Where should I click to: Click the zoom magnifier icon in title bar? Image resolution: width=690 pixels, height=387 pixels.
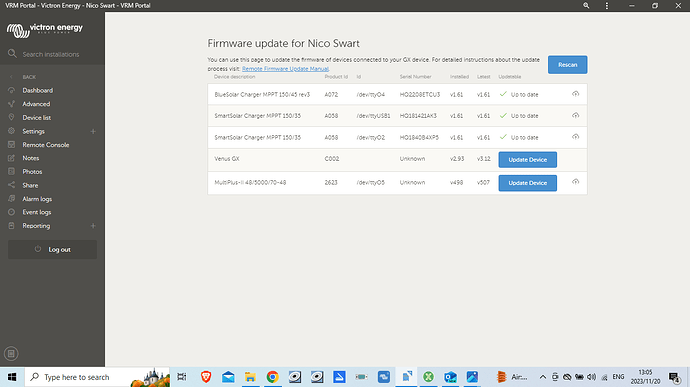pyautogui.click(x=586, y=6)
